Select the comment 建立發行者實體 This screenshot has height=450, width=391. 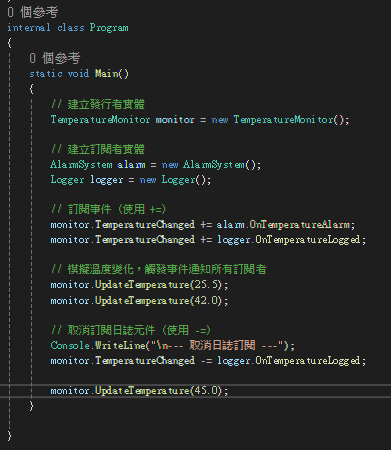point(98,104)
